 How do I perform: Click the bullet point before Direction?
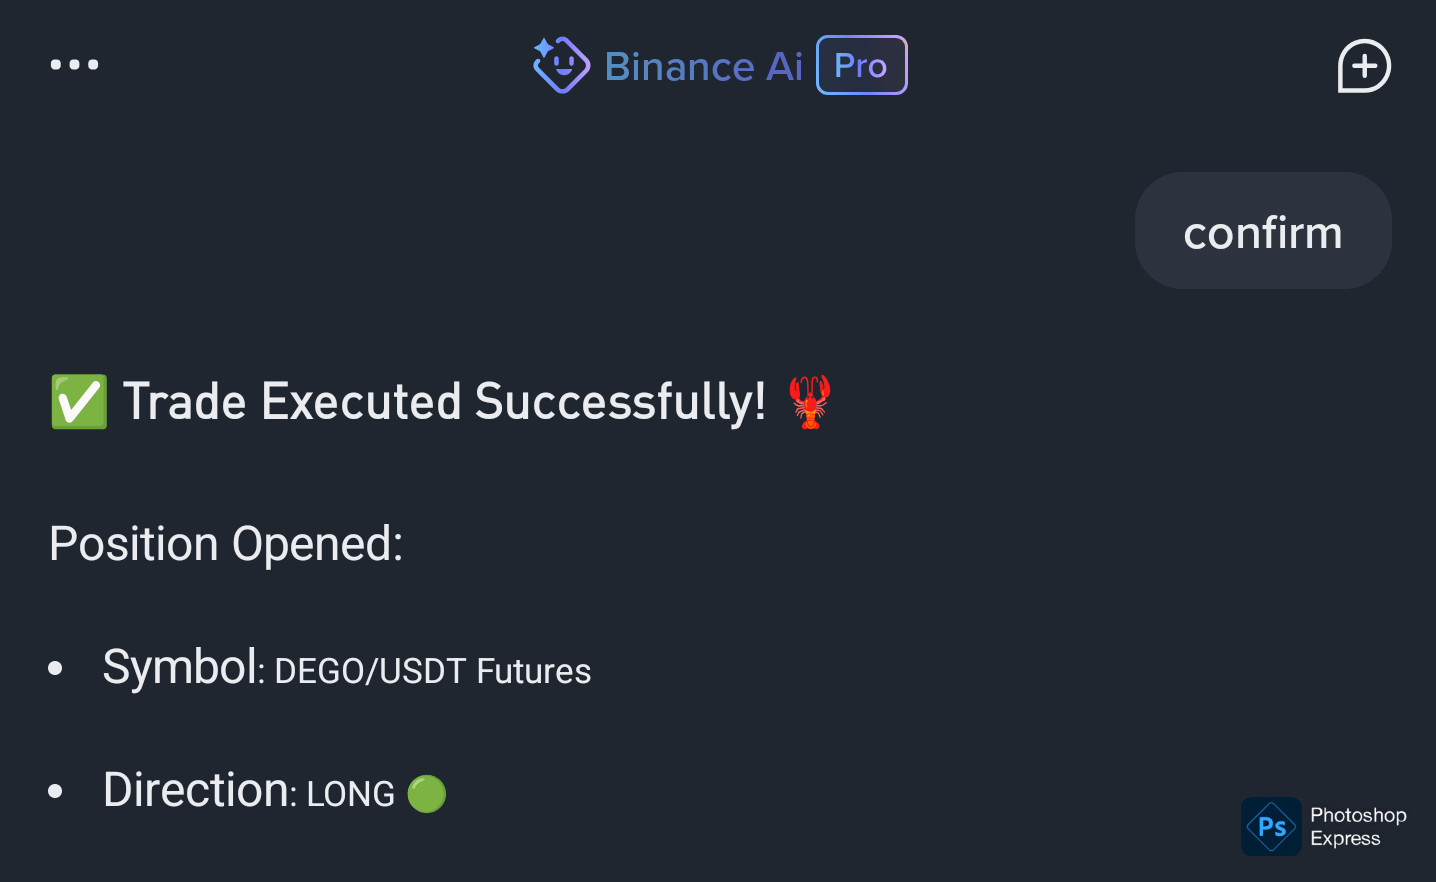point(56,791)
